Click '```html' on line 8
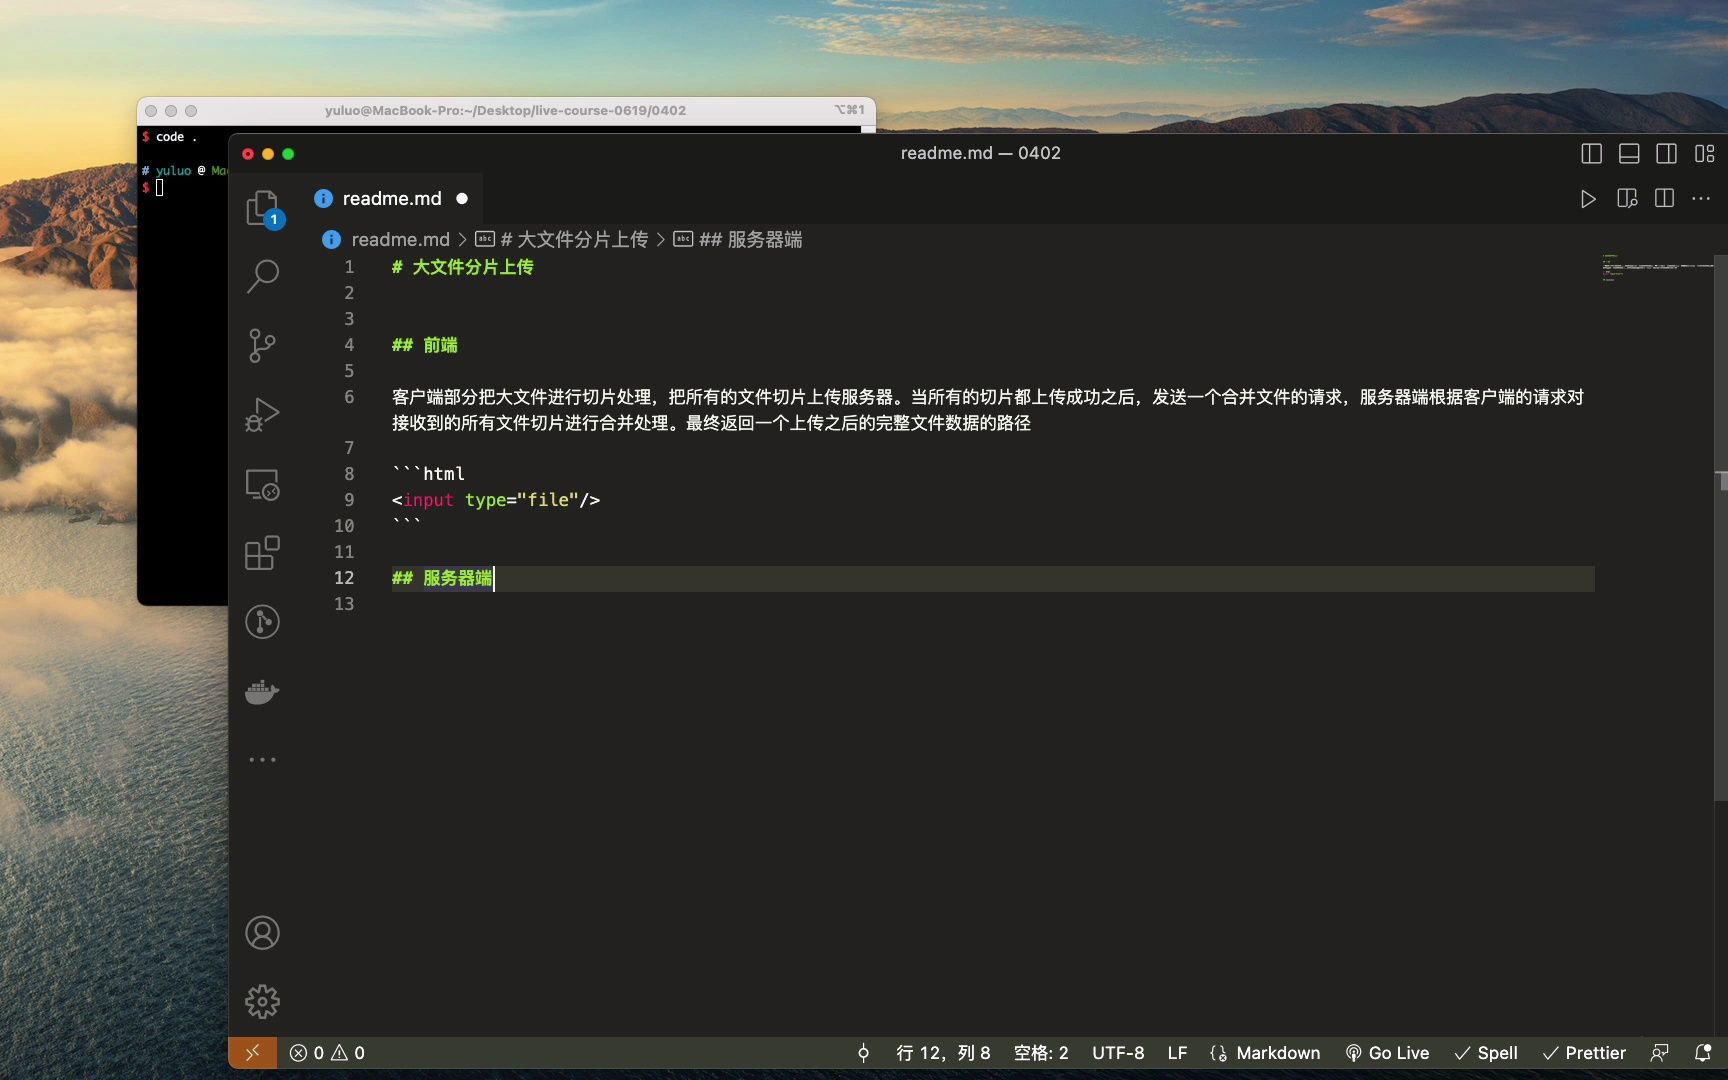 click(x=428, y=474)
